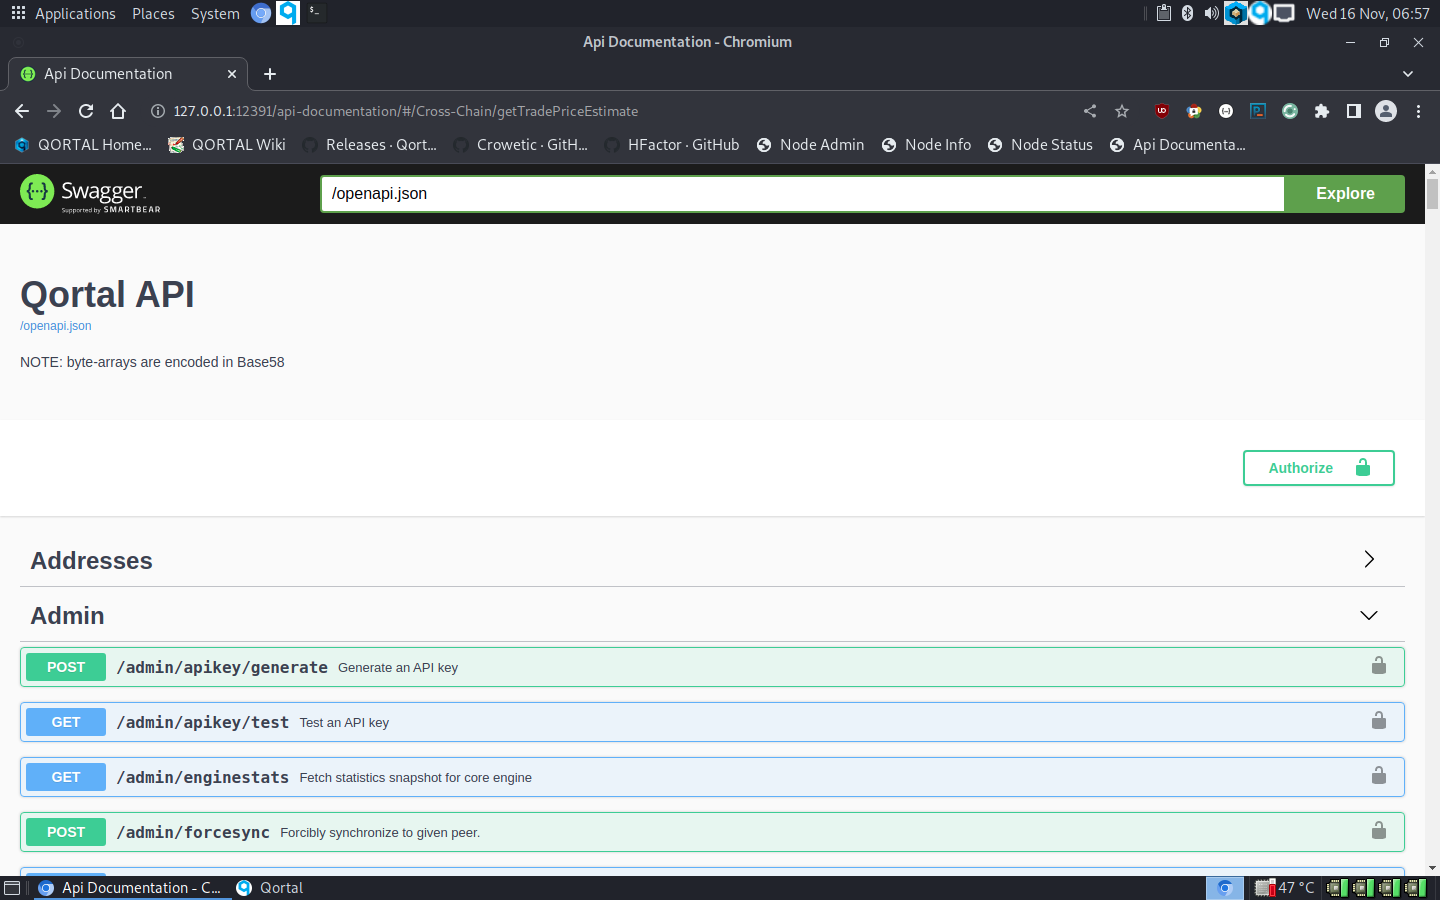Click the 47 °C temperature indicator
1440x900 pixels.
[x=1285, y=888]
